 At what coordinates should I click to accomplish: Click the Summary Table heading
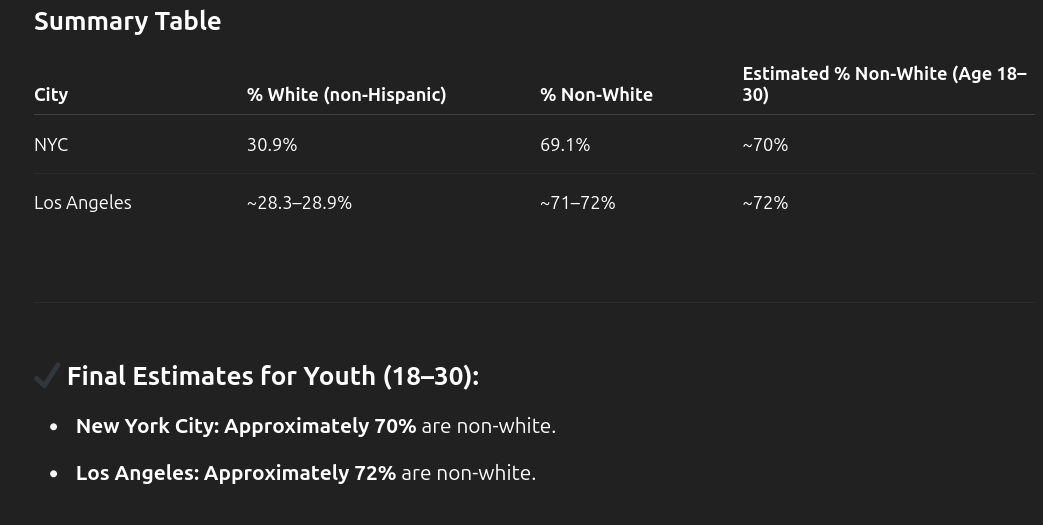point(128,21)
